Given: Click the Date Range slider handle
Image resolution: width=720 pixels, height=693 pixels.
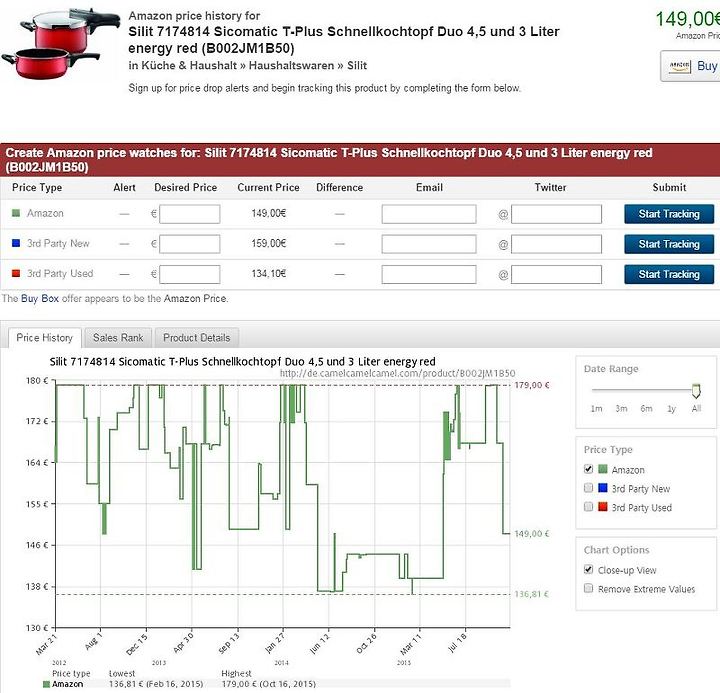Looking at the screenshot, I should click(696, 391).
